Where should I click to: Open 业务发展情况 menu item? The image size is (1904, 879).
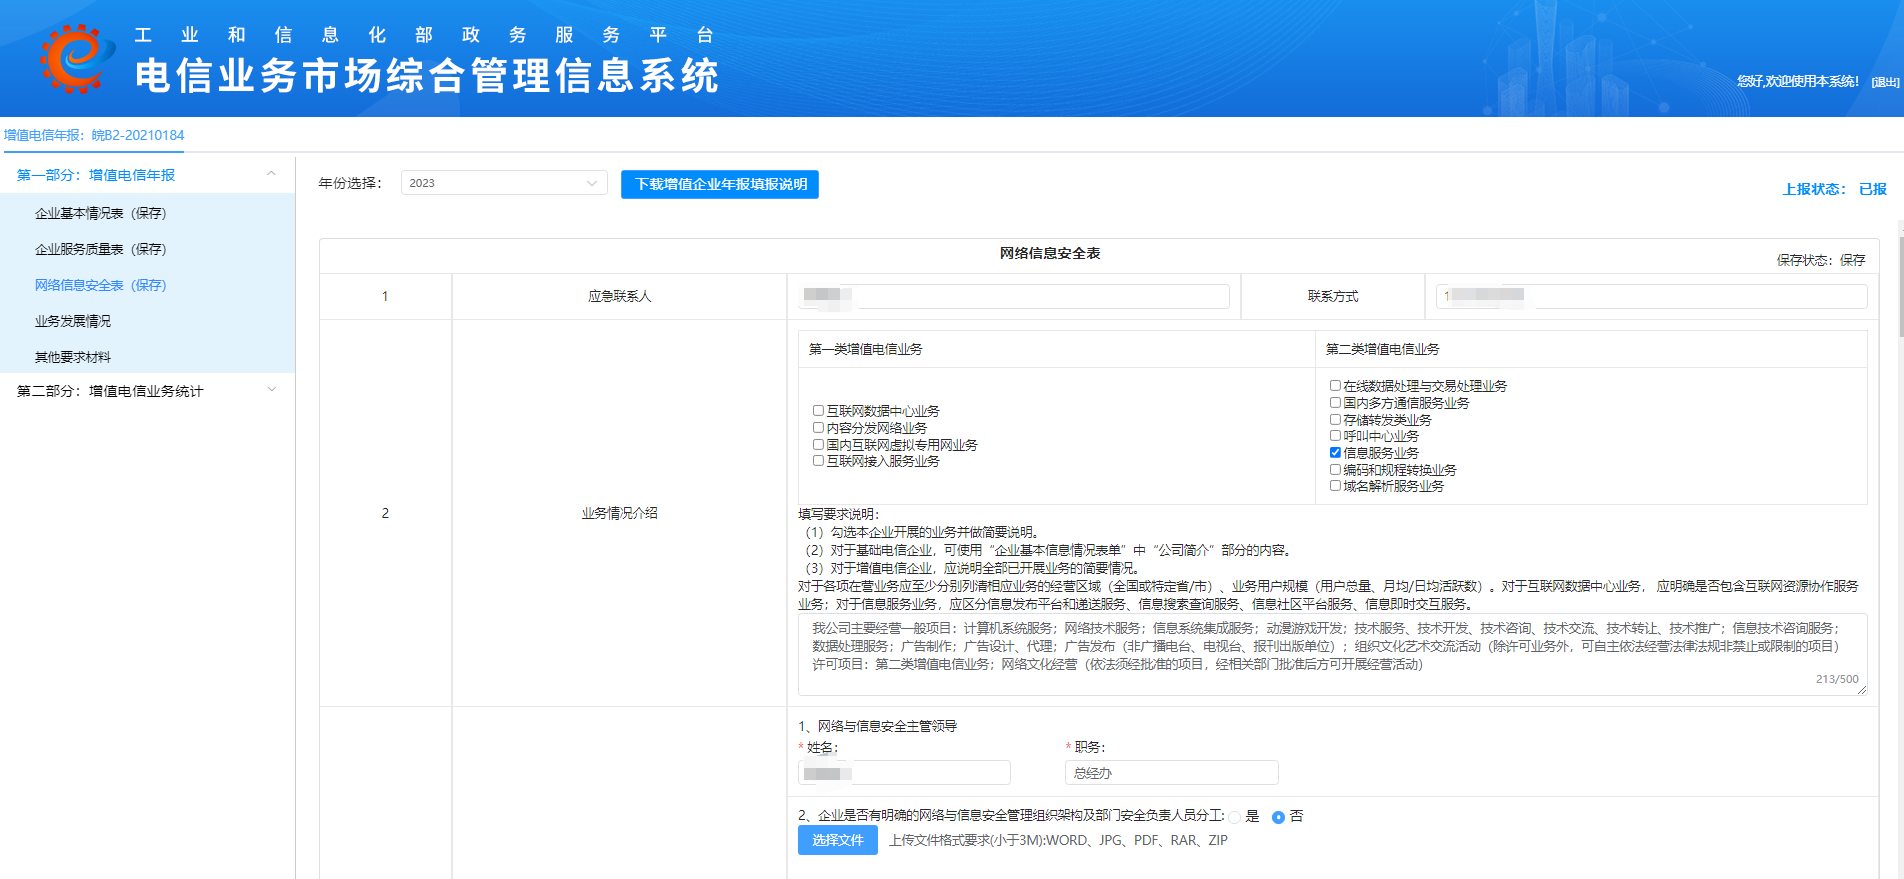(x=73, y=321)
